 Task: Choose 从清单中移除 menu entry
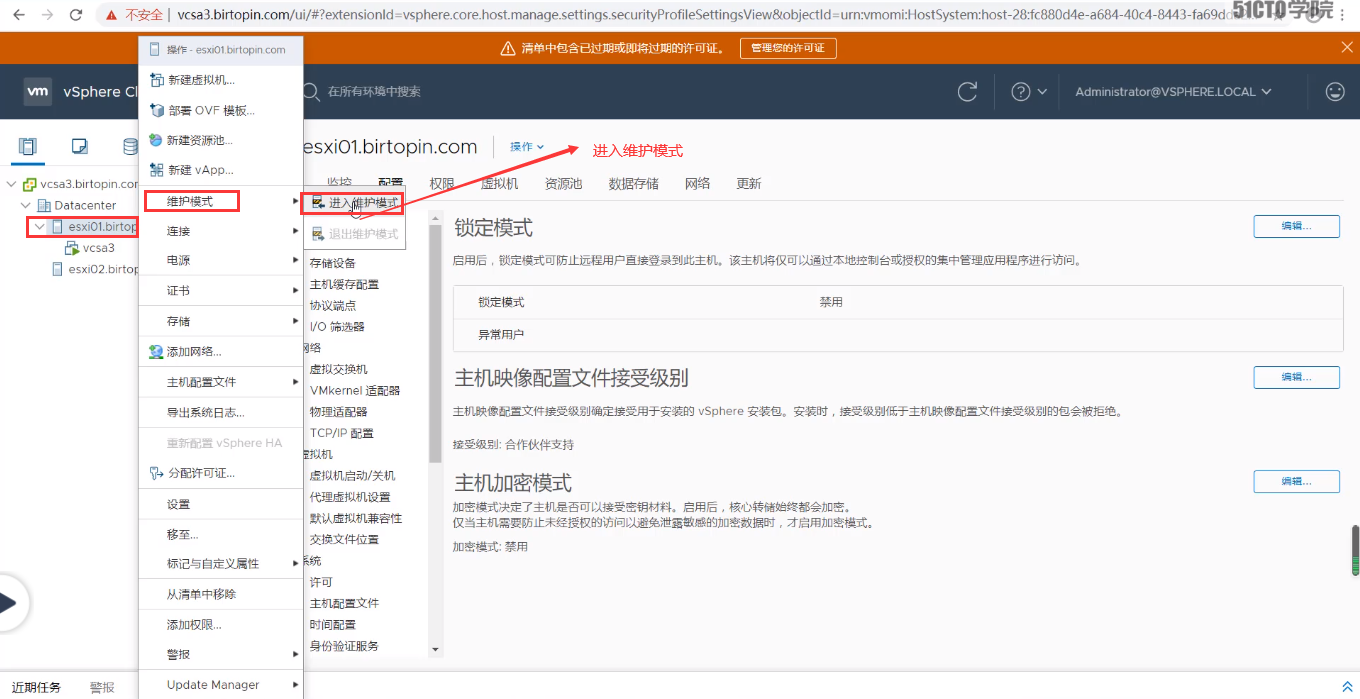220,594
